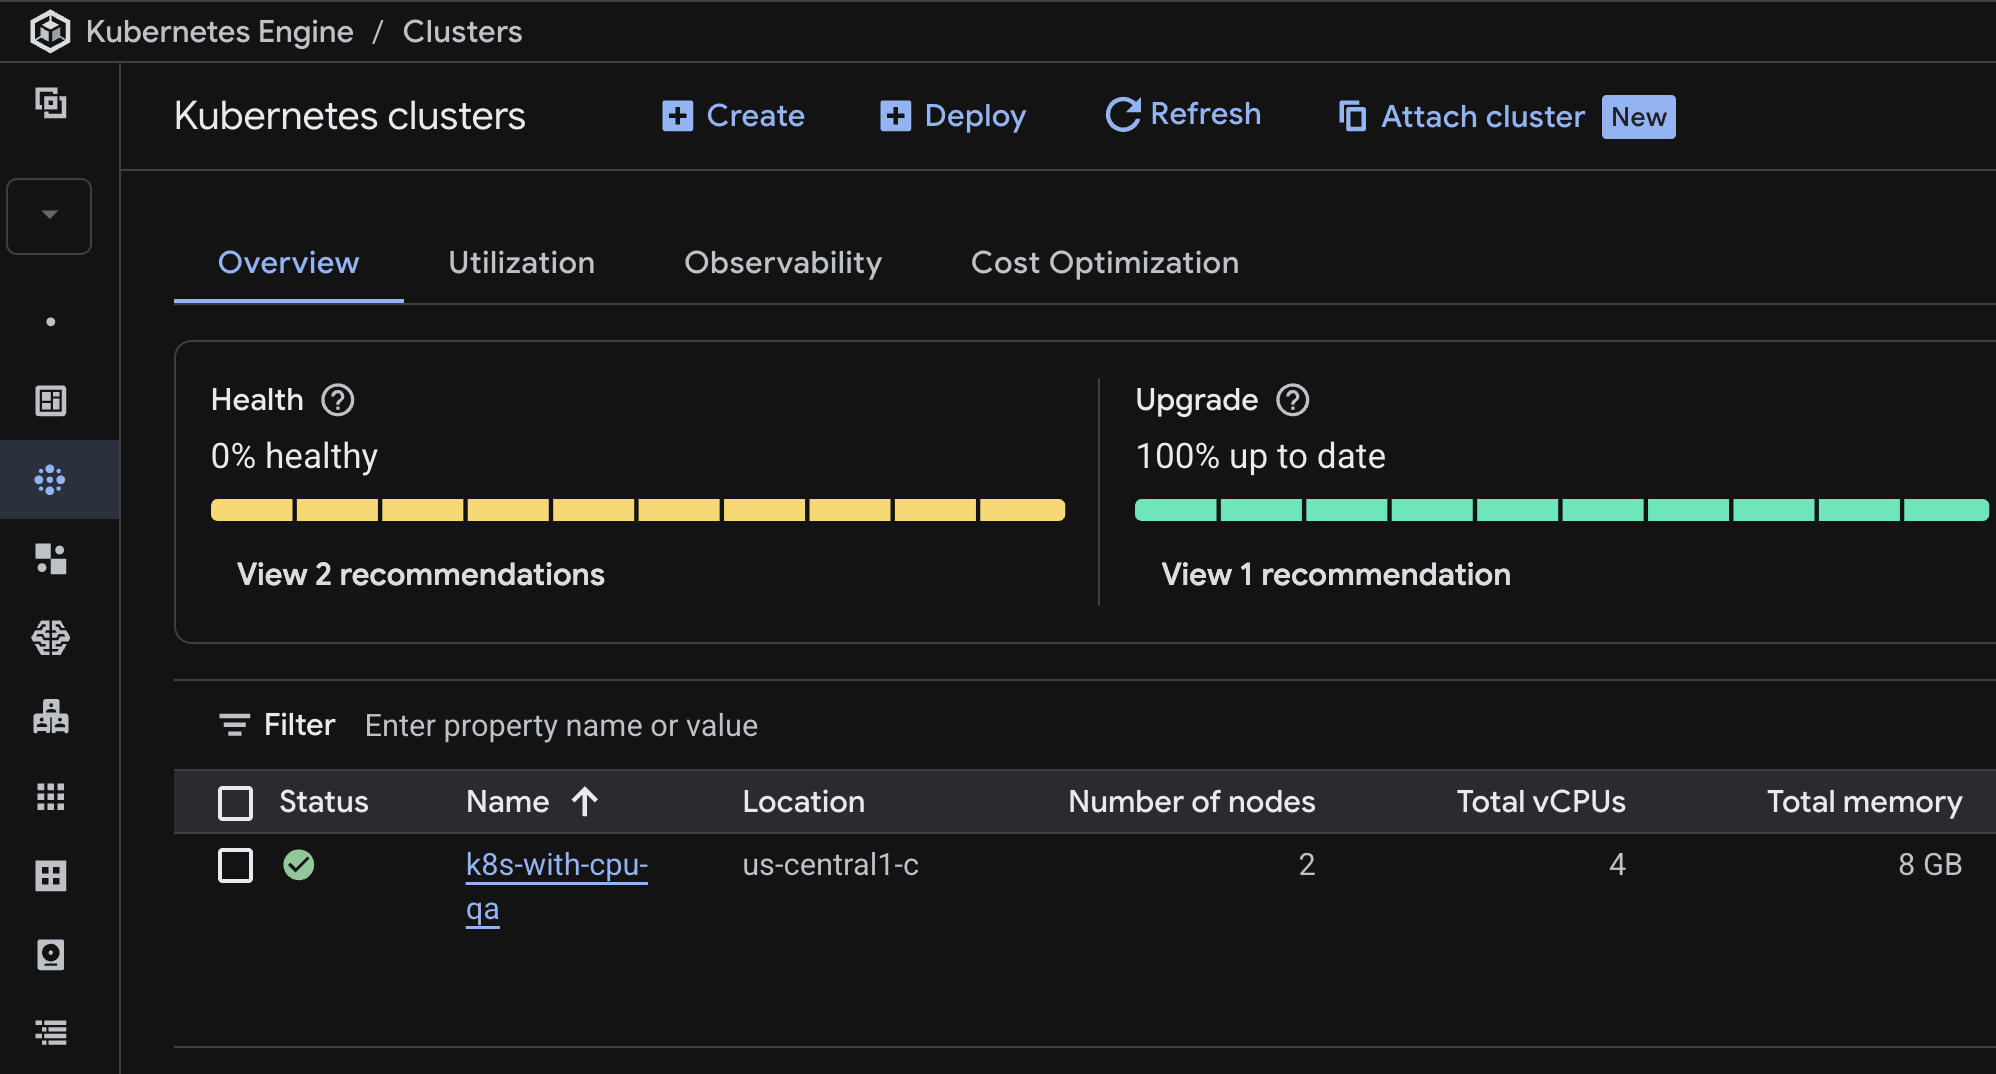1996x1074 pixels.
Task: Sort by Name column arrow
Action: click(585, 802)
